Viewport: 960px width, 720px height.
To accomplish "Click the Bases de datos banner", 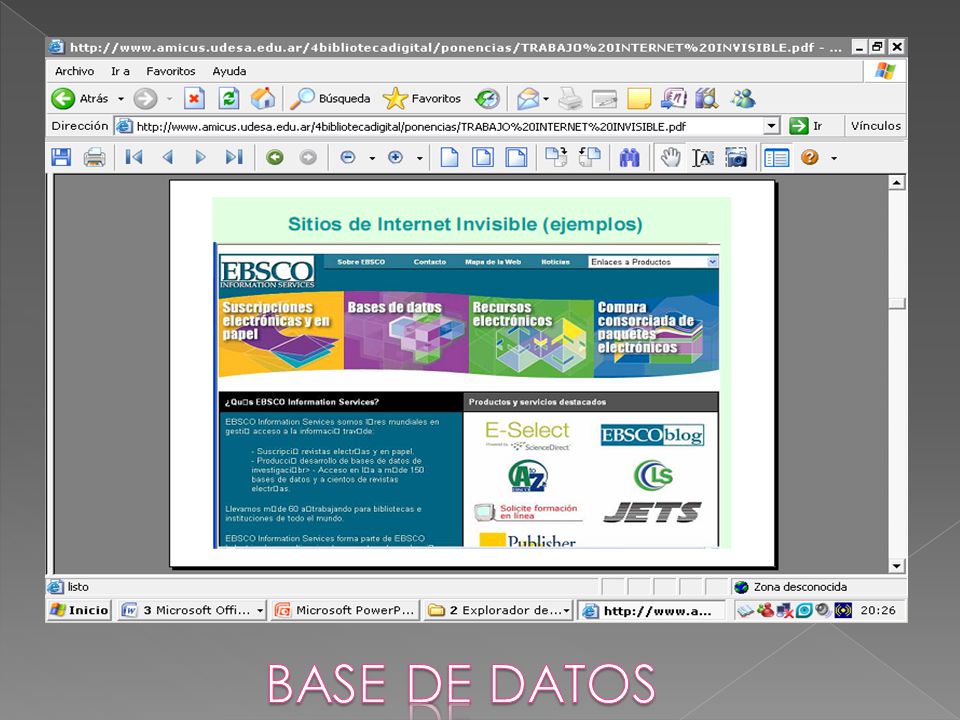I will (x=406, y=332).
